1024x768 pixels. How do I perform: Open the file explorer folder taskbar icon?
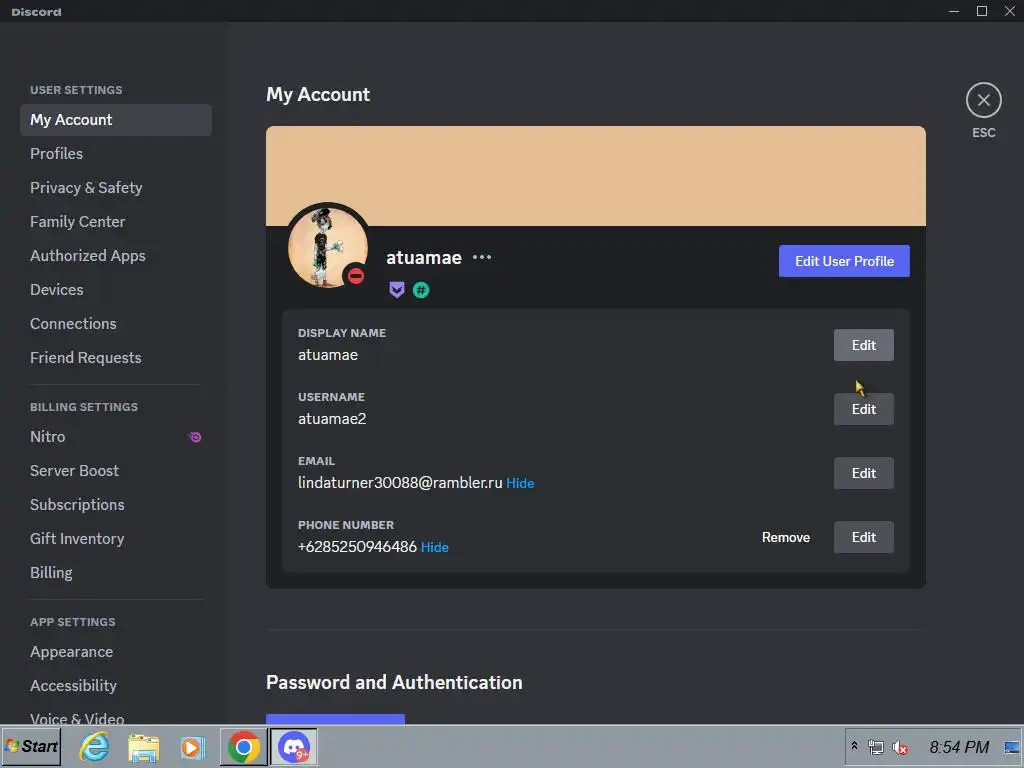coord(144,747)
